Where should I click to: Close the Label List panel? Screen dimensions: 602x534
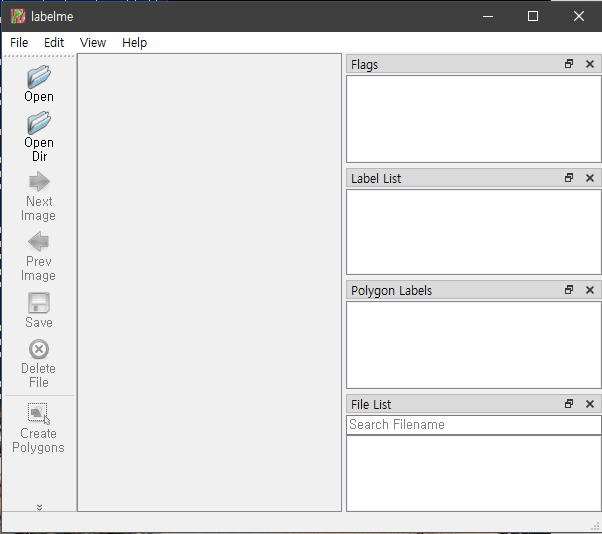590,178
